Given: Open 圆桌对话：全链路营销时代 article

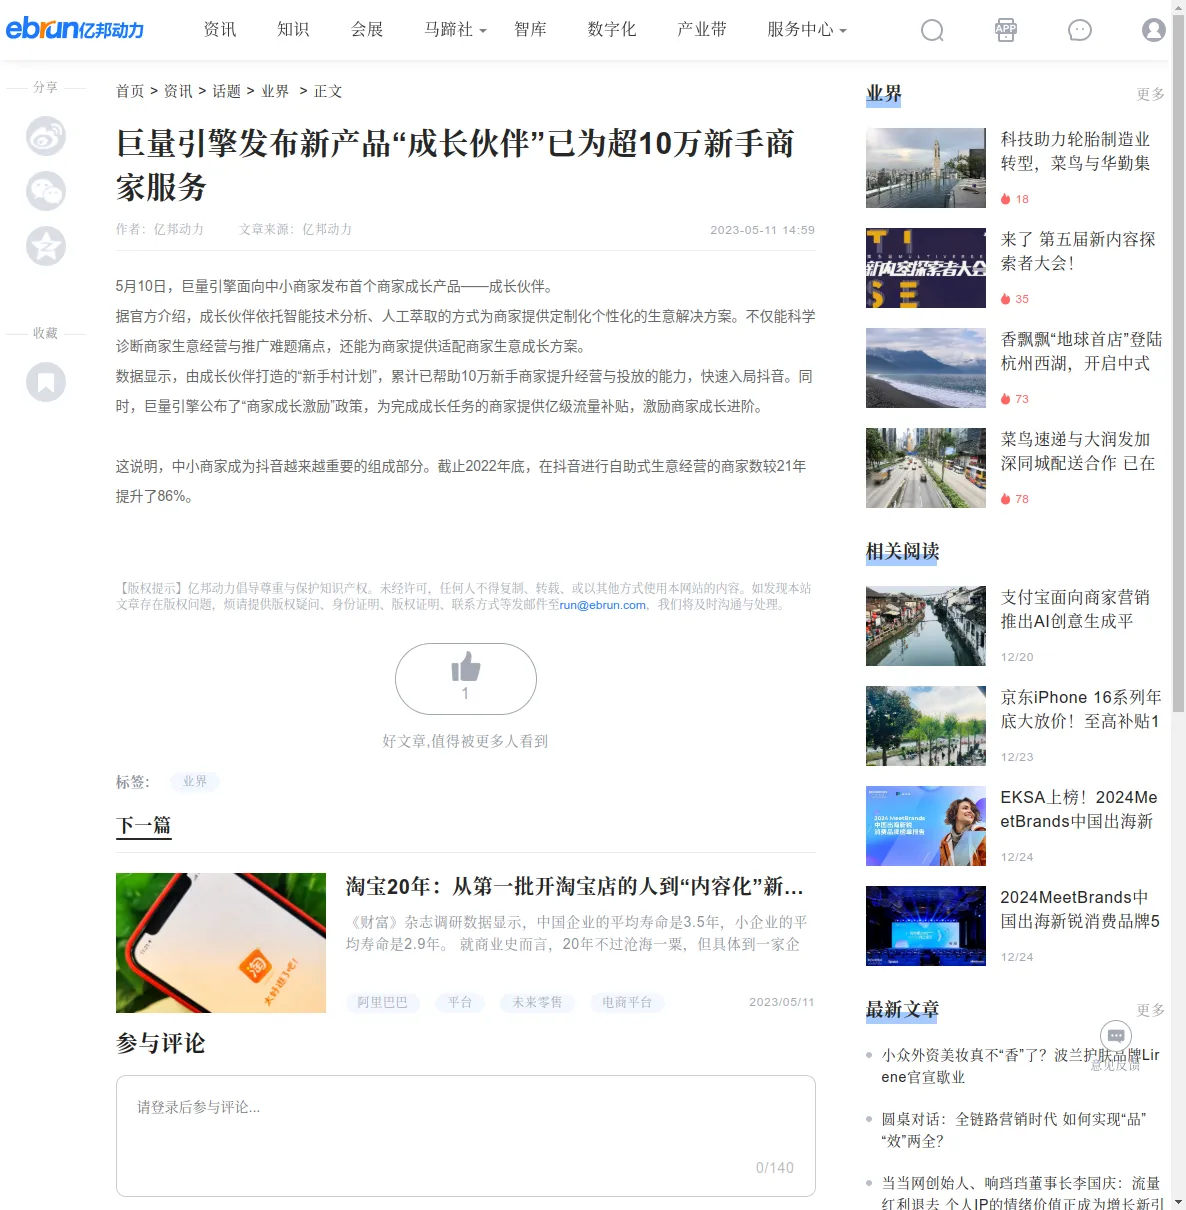Looking at the screenshot, I should 1014,1130.
